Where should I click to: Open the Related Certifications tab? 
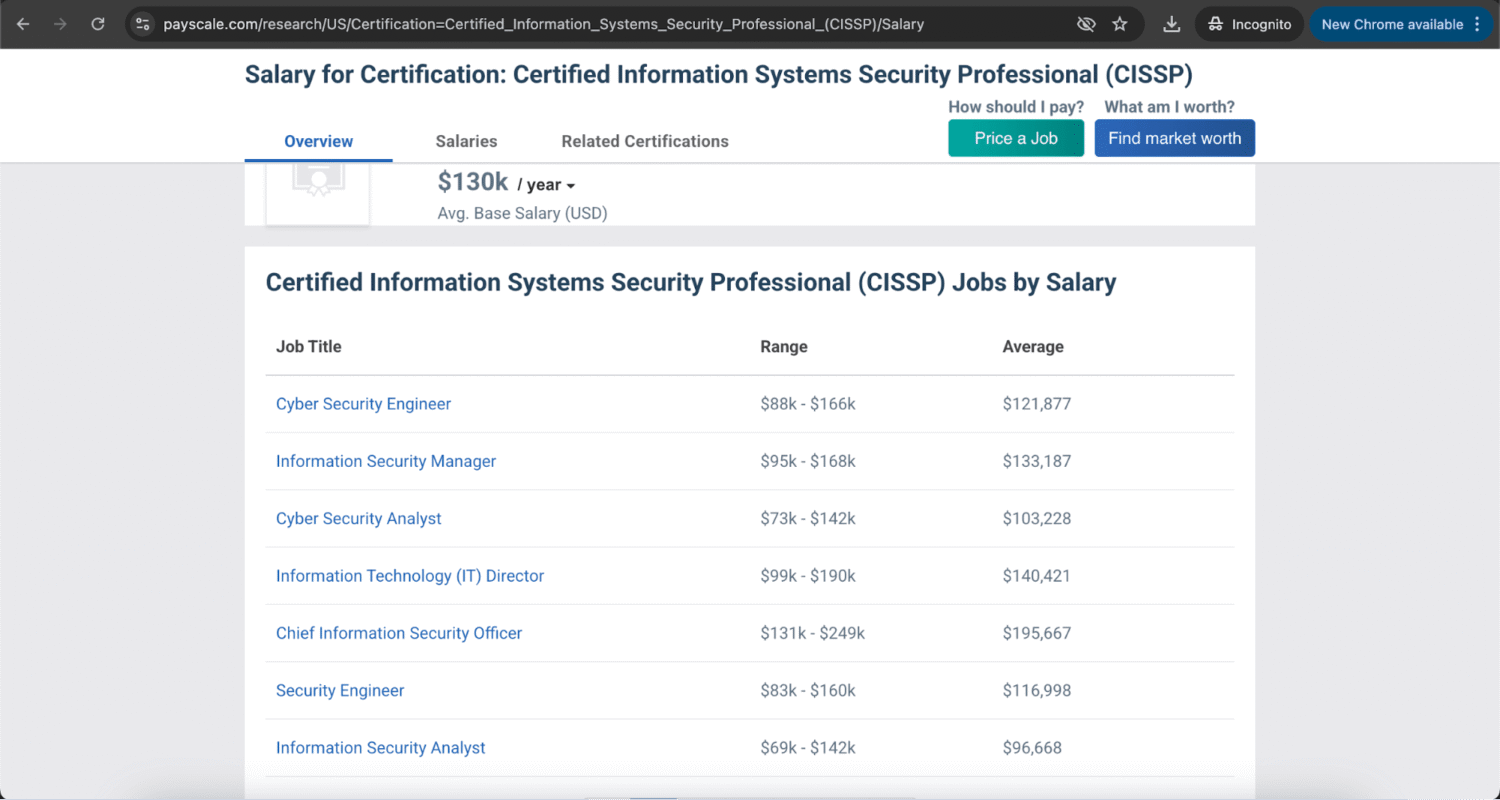coord(645,141)
